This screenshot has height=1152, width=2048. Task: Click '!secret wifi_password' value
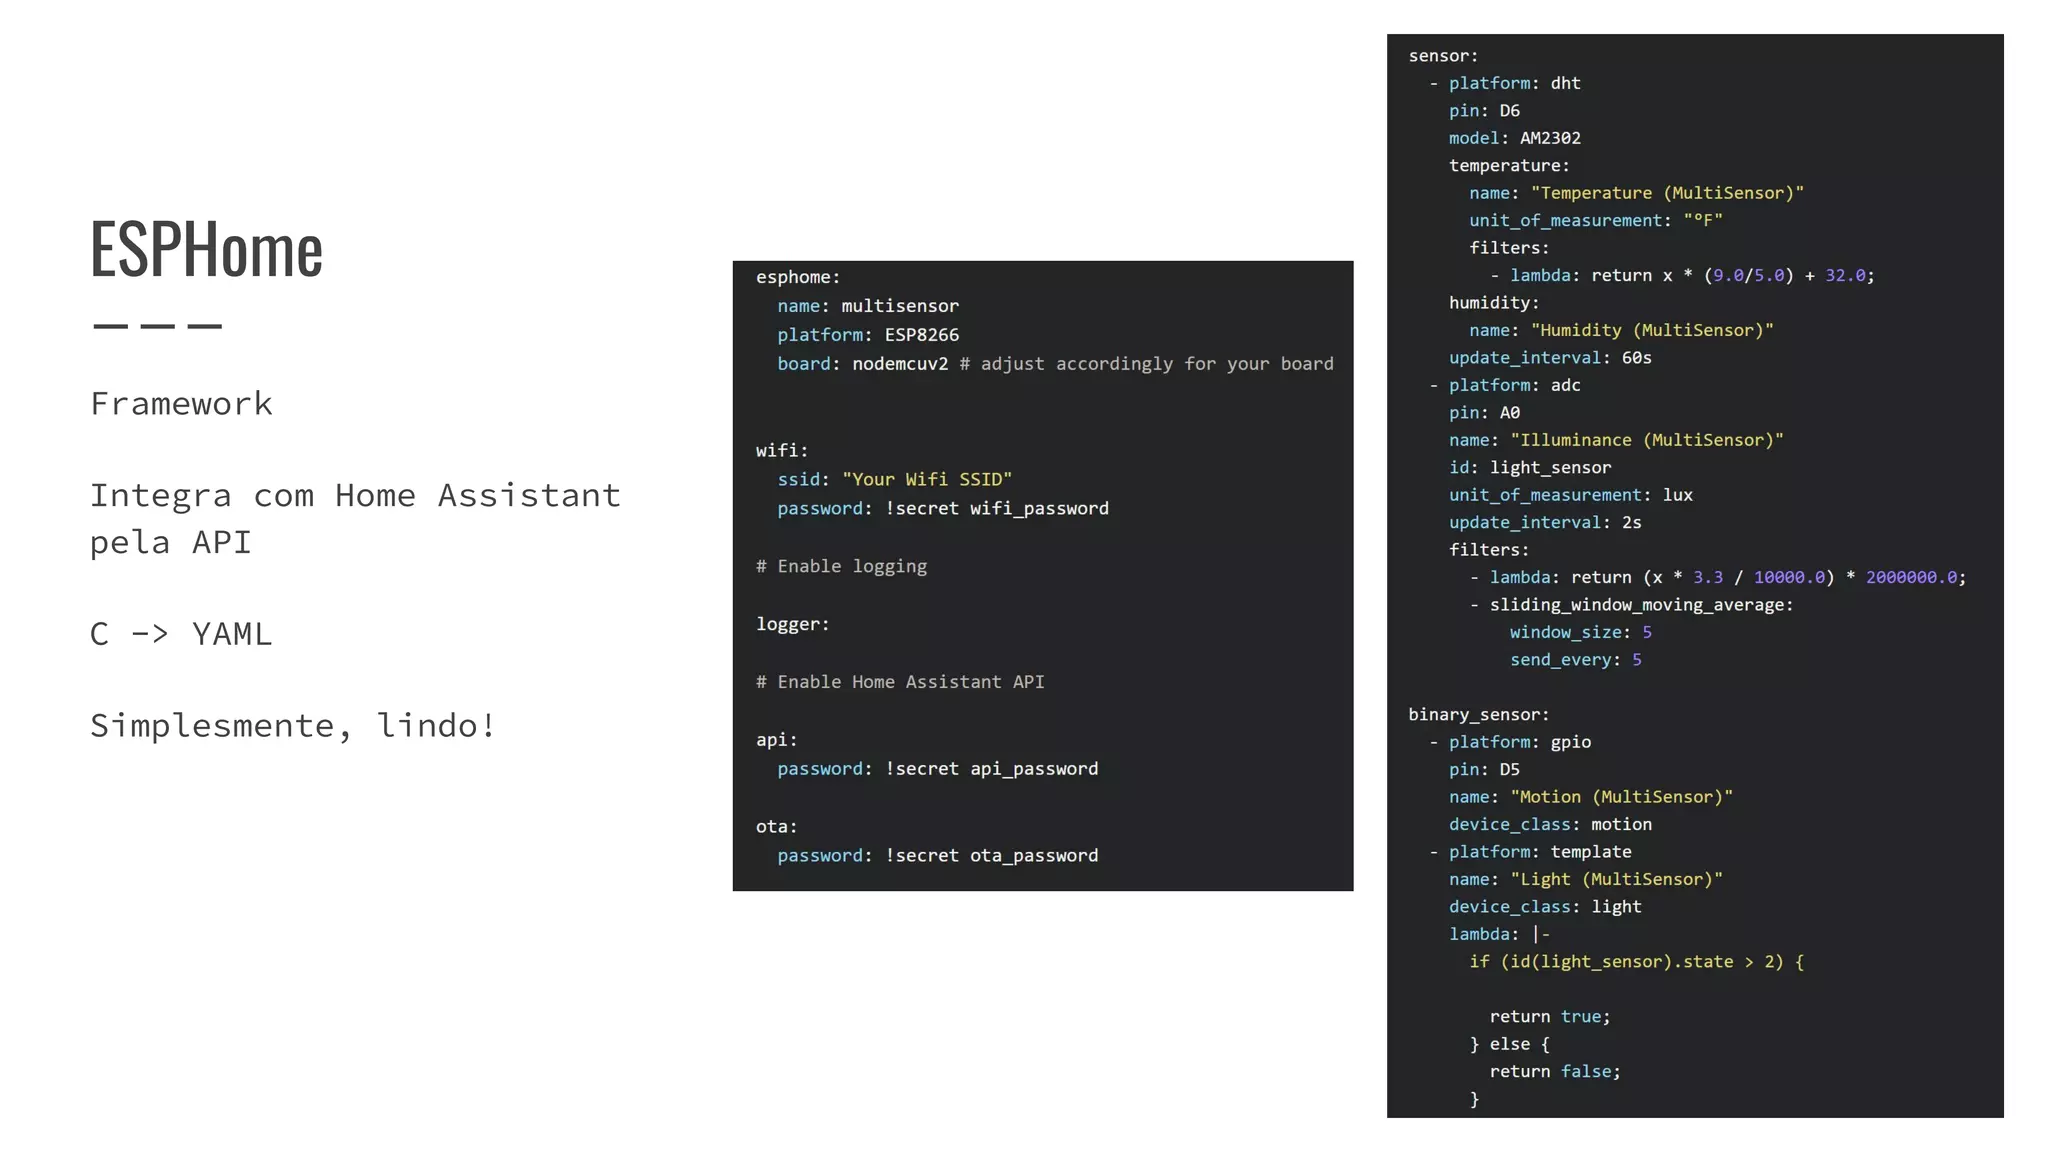[997, 509]
